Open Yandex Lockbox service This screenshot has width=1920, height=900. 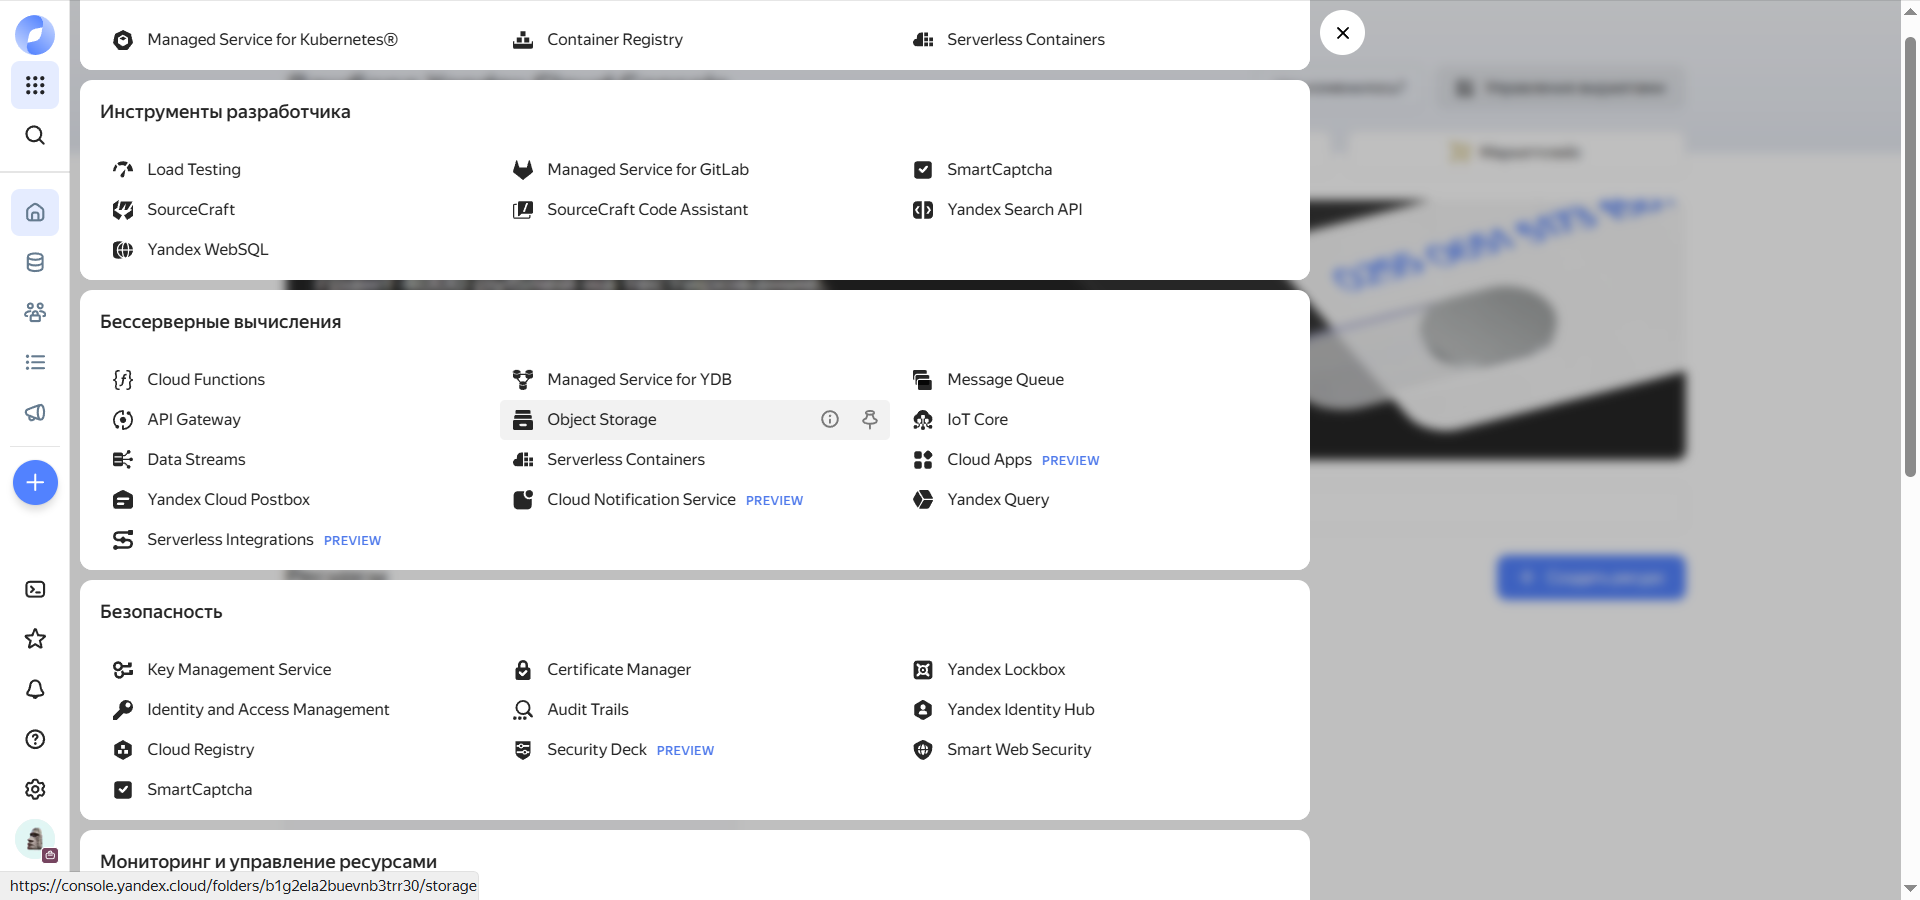pos(1005,670)
